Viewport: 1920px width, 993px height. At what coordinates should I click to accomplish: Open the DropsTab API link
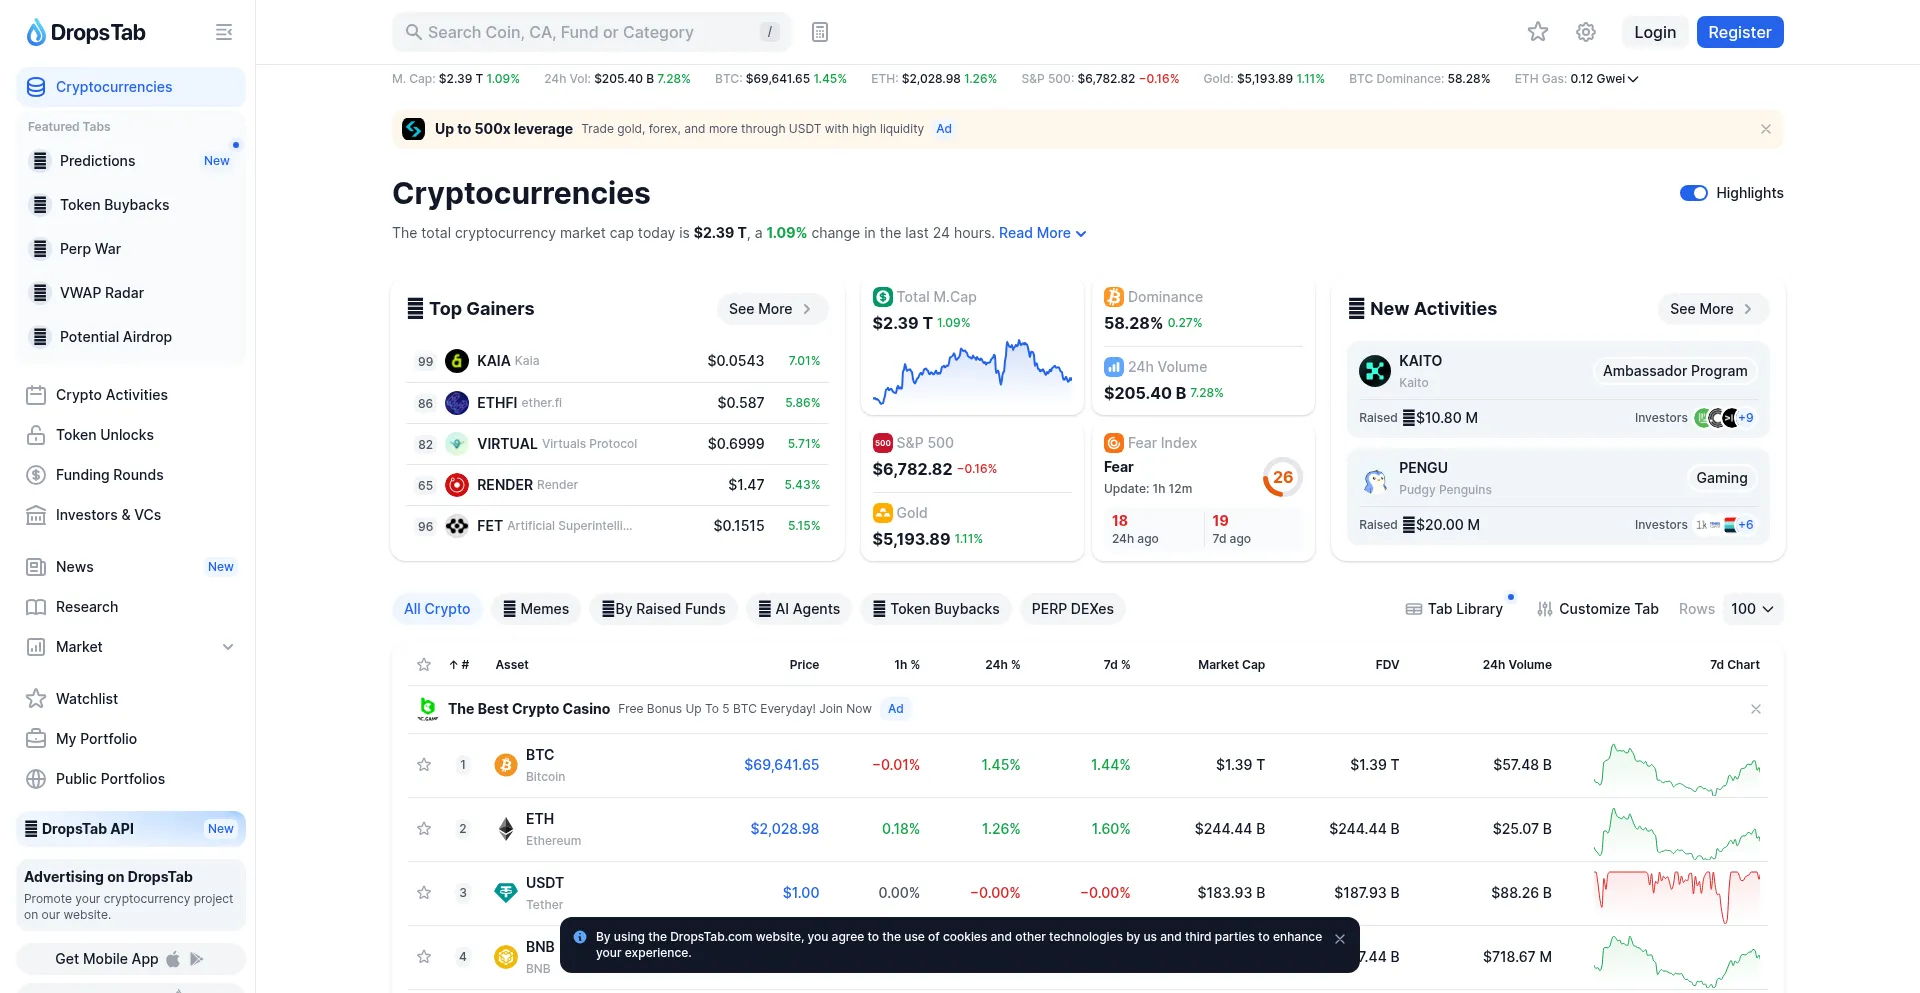pos(131,829)
